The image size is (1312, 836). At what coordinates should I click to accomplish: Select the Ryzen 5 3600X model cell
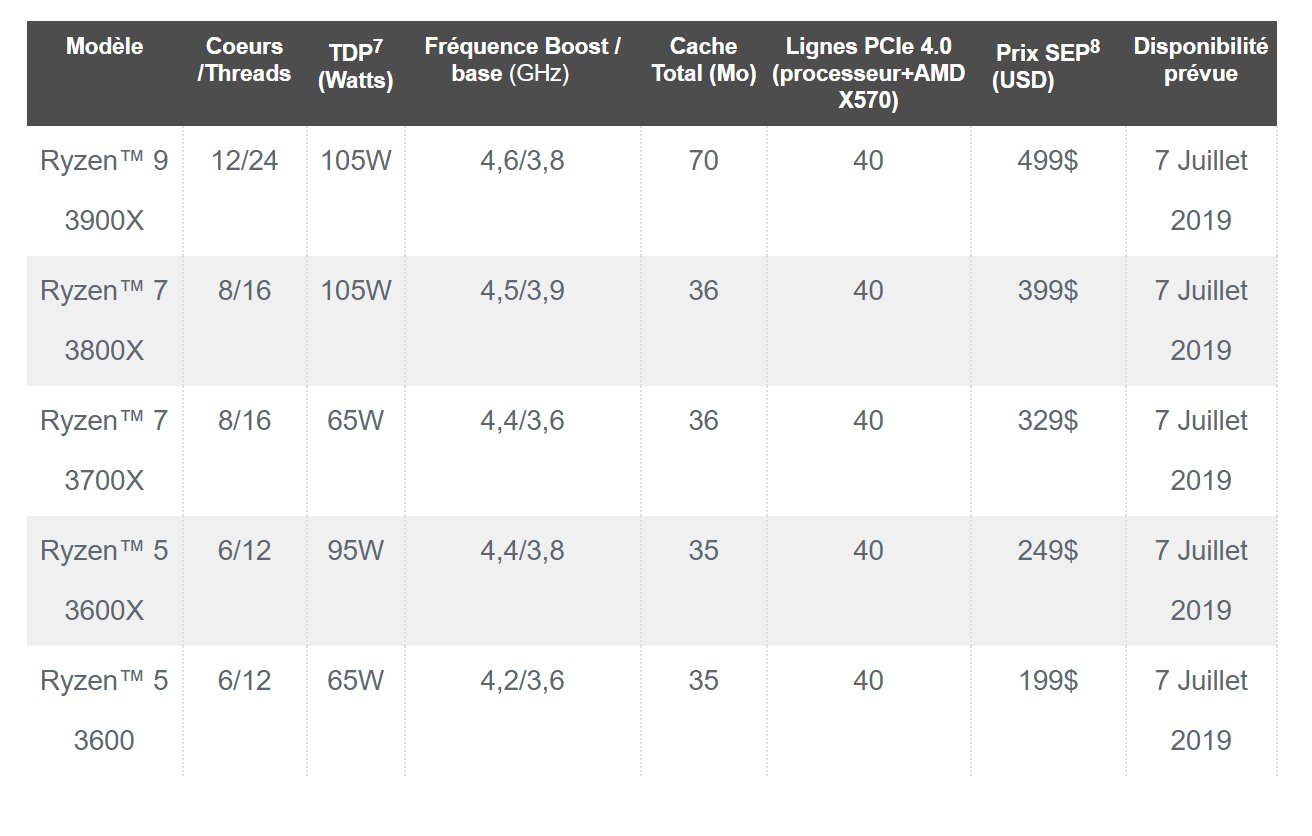(x=104, y=580)
